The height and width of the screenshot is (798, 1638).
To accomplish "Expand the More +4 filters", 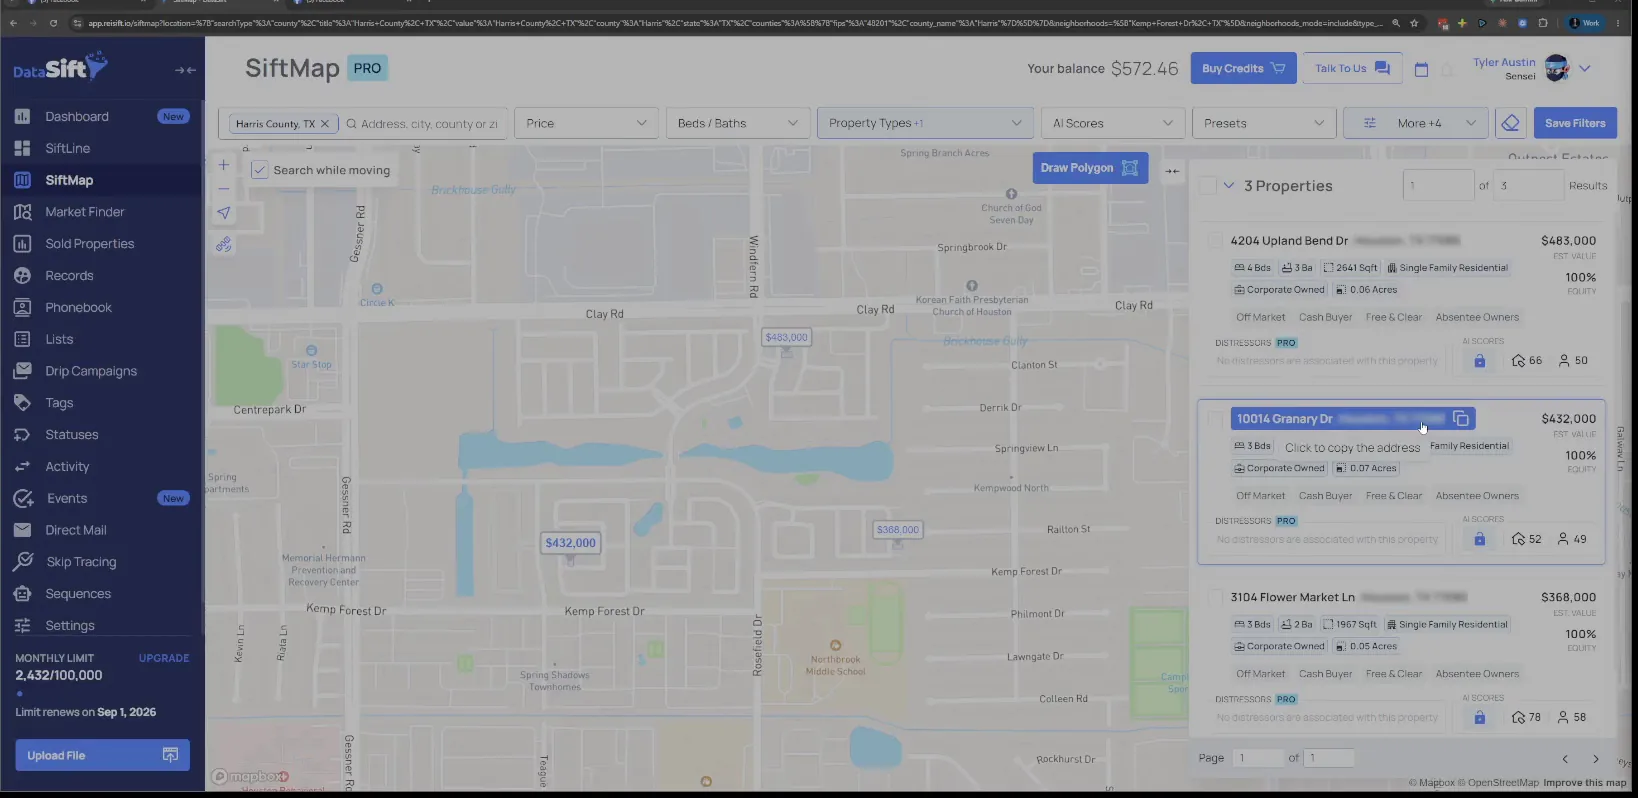I will [1415, 123].
